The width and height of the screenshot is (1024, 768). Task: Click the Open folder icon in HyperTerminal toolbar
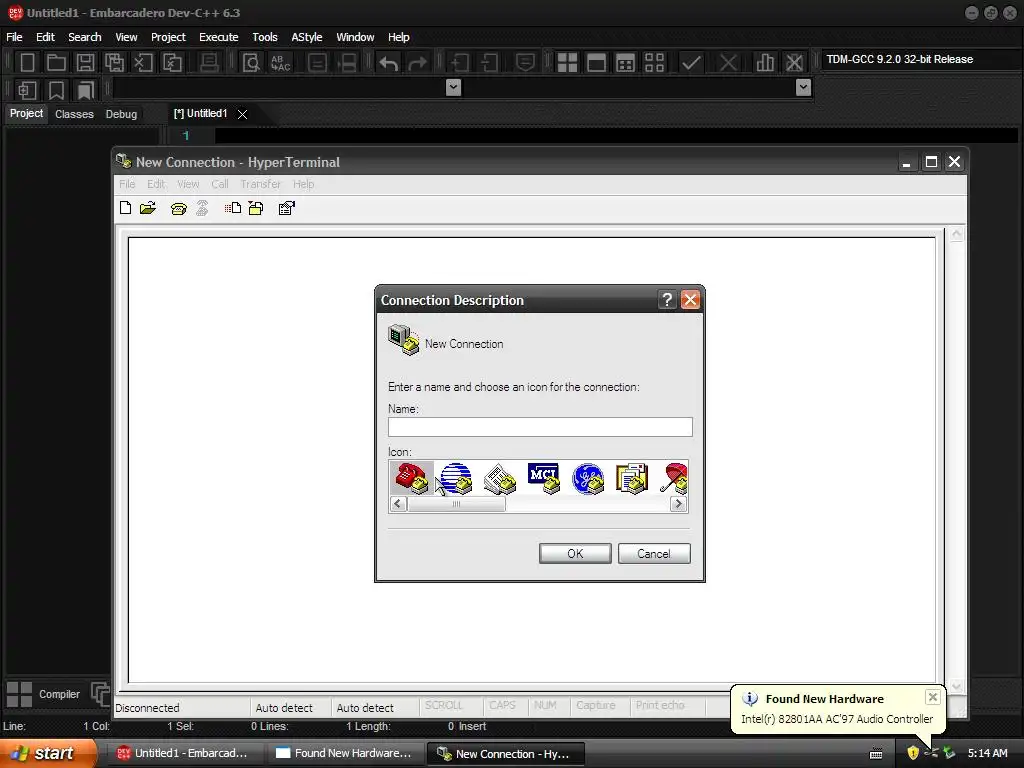[x=148, y=208]
